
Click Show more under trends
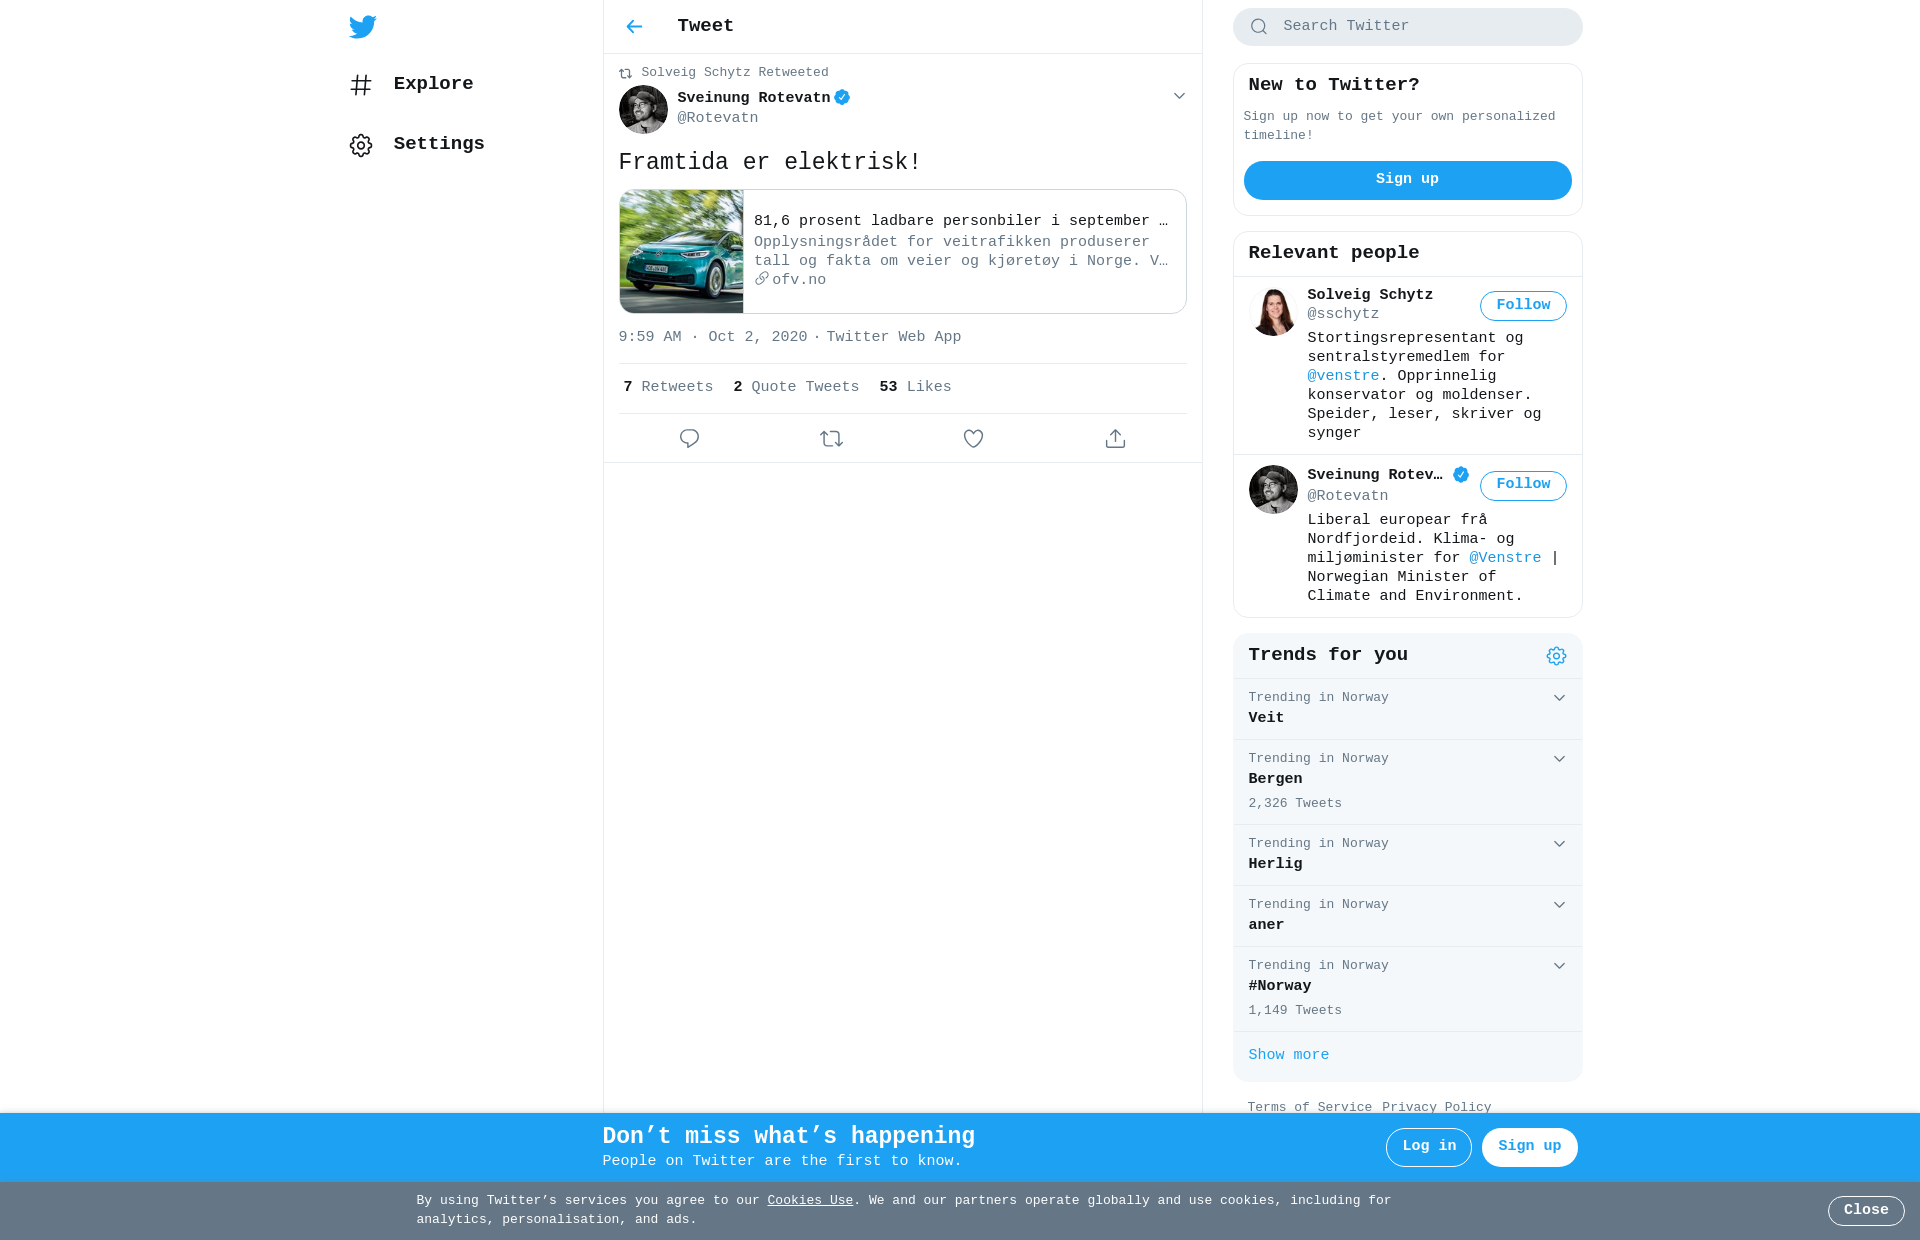(x=1288, y=1055)
